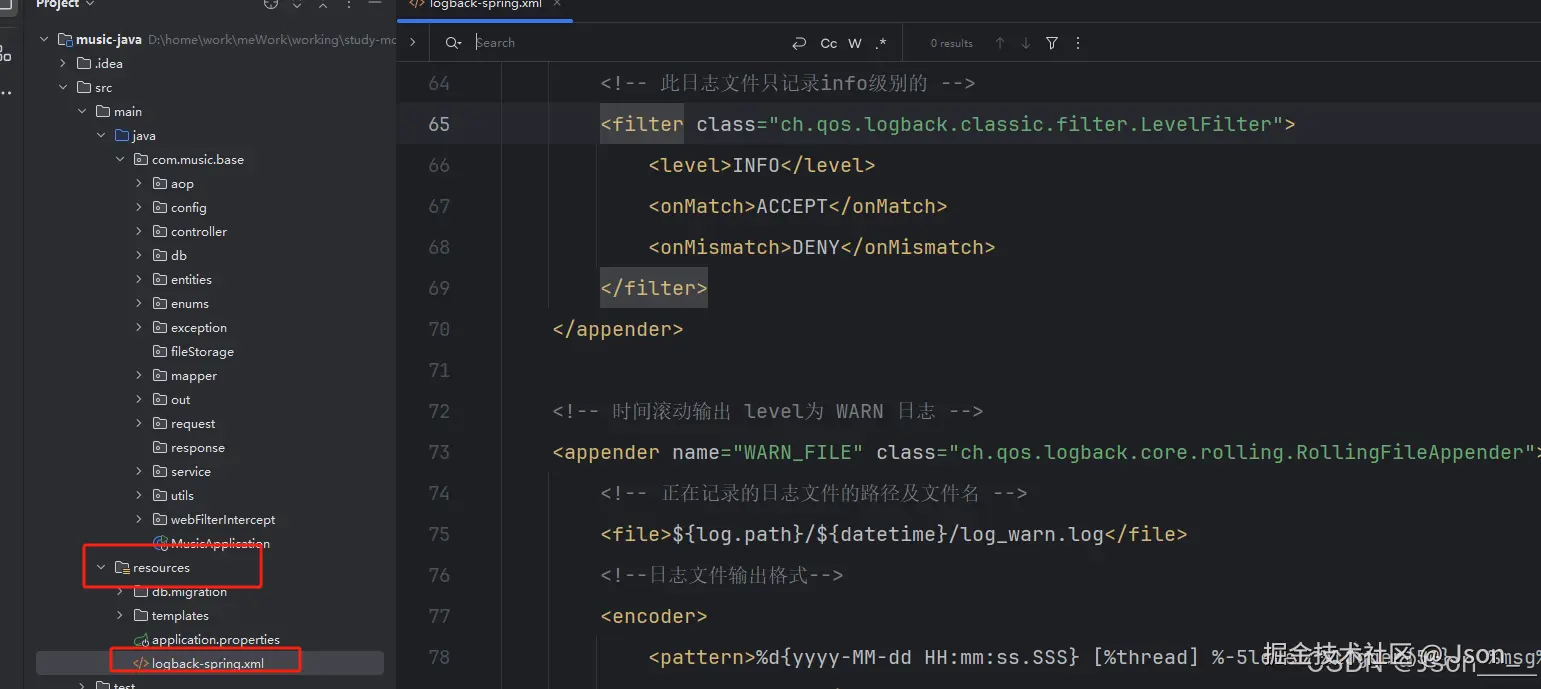Click the controller package icon
The width and height of the screenshot is (1541, 689).
click(x=160, y=232)
